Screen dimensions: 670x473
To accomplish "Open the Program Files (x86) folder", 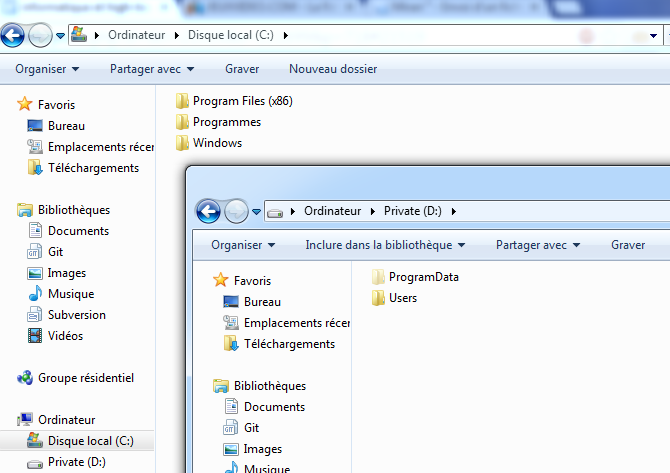I will click(x=241, y=101).
